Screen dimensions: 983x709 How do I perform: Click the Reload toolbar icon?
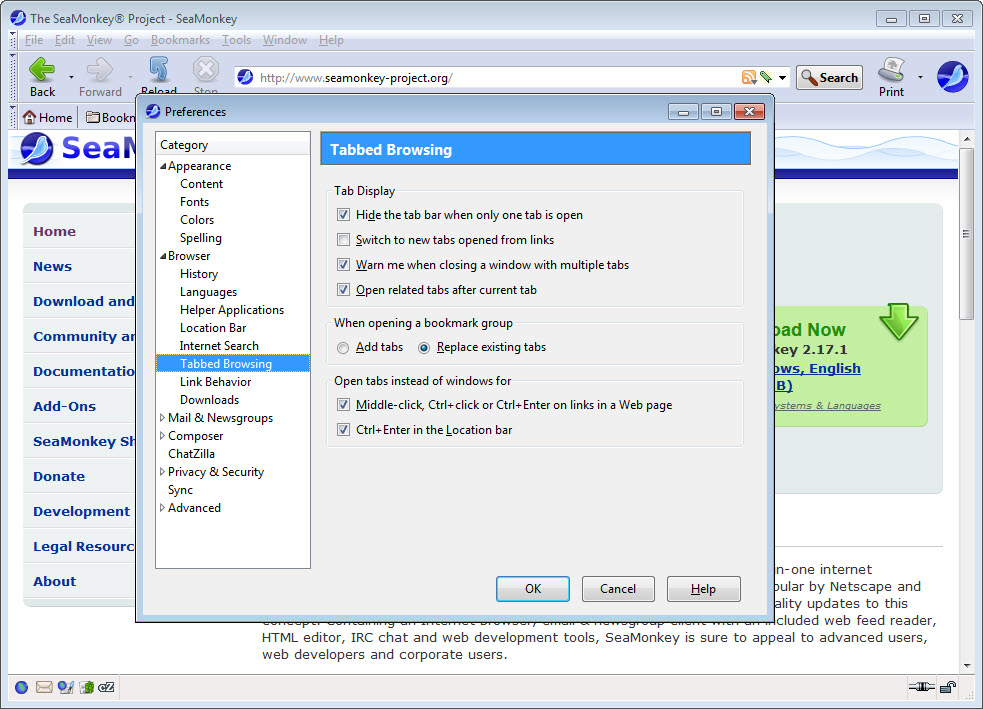click(x=159, y=69)
